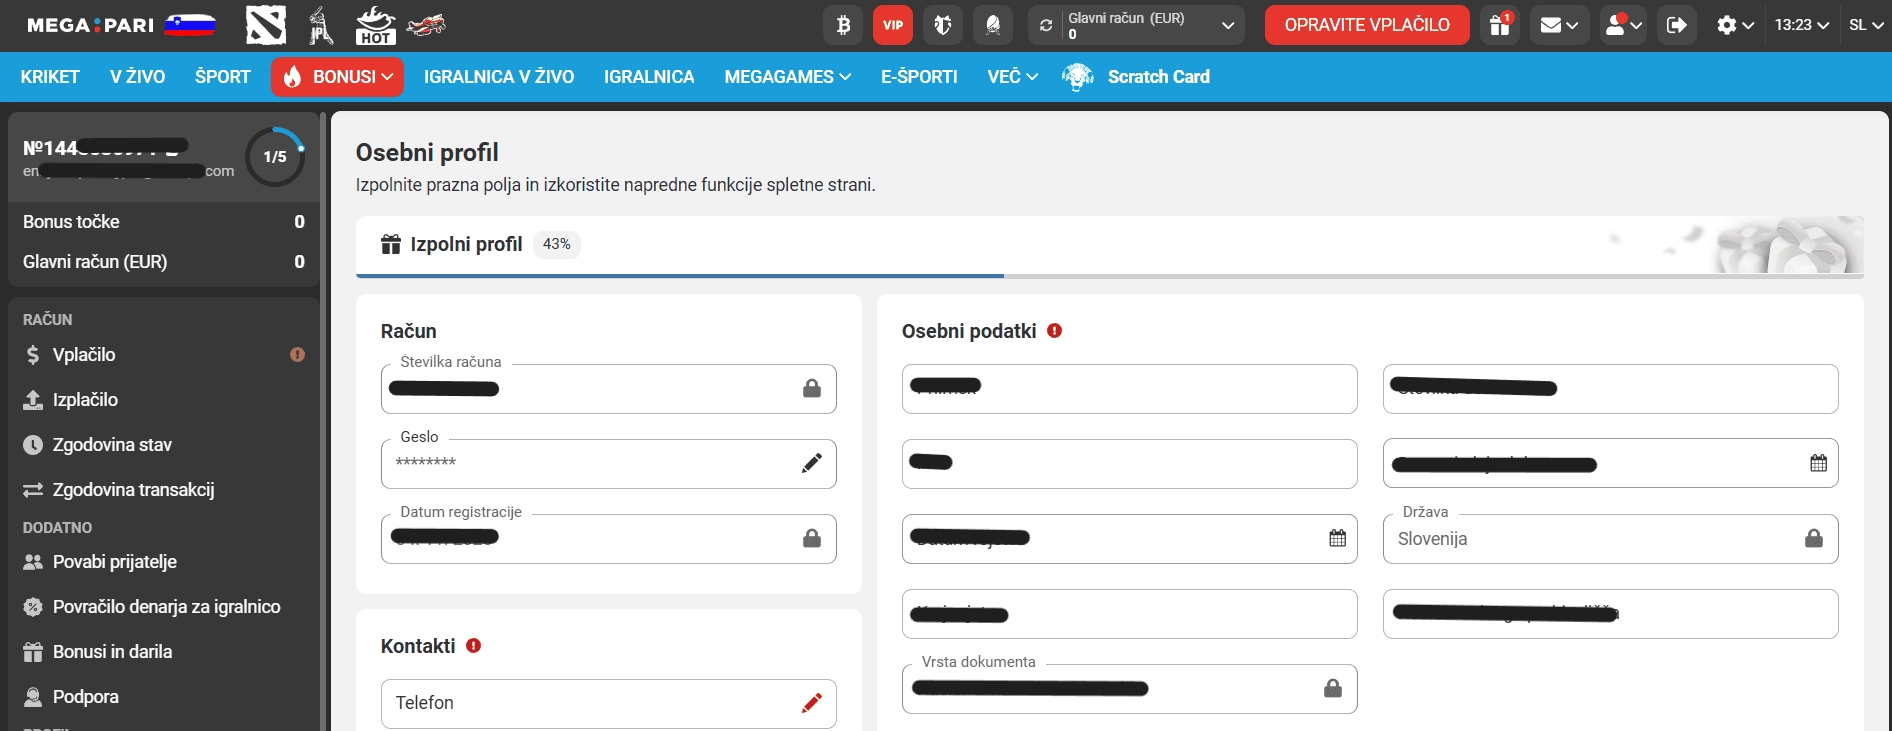Viewport: 1892px width, 731px height.
Task: Open Podpora support page
Action: coord(164,697)
